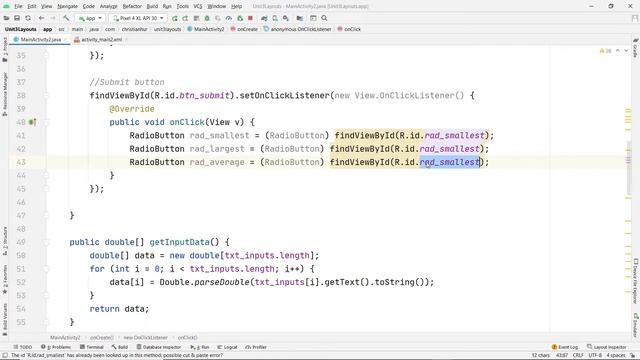Viewport: 640px width, 360px height.
Task: Click the Unit3Layouts breadcrumb
Action: pyautogui.click(x=20, y=29)
